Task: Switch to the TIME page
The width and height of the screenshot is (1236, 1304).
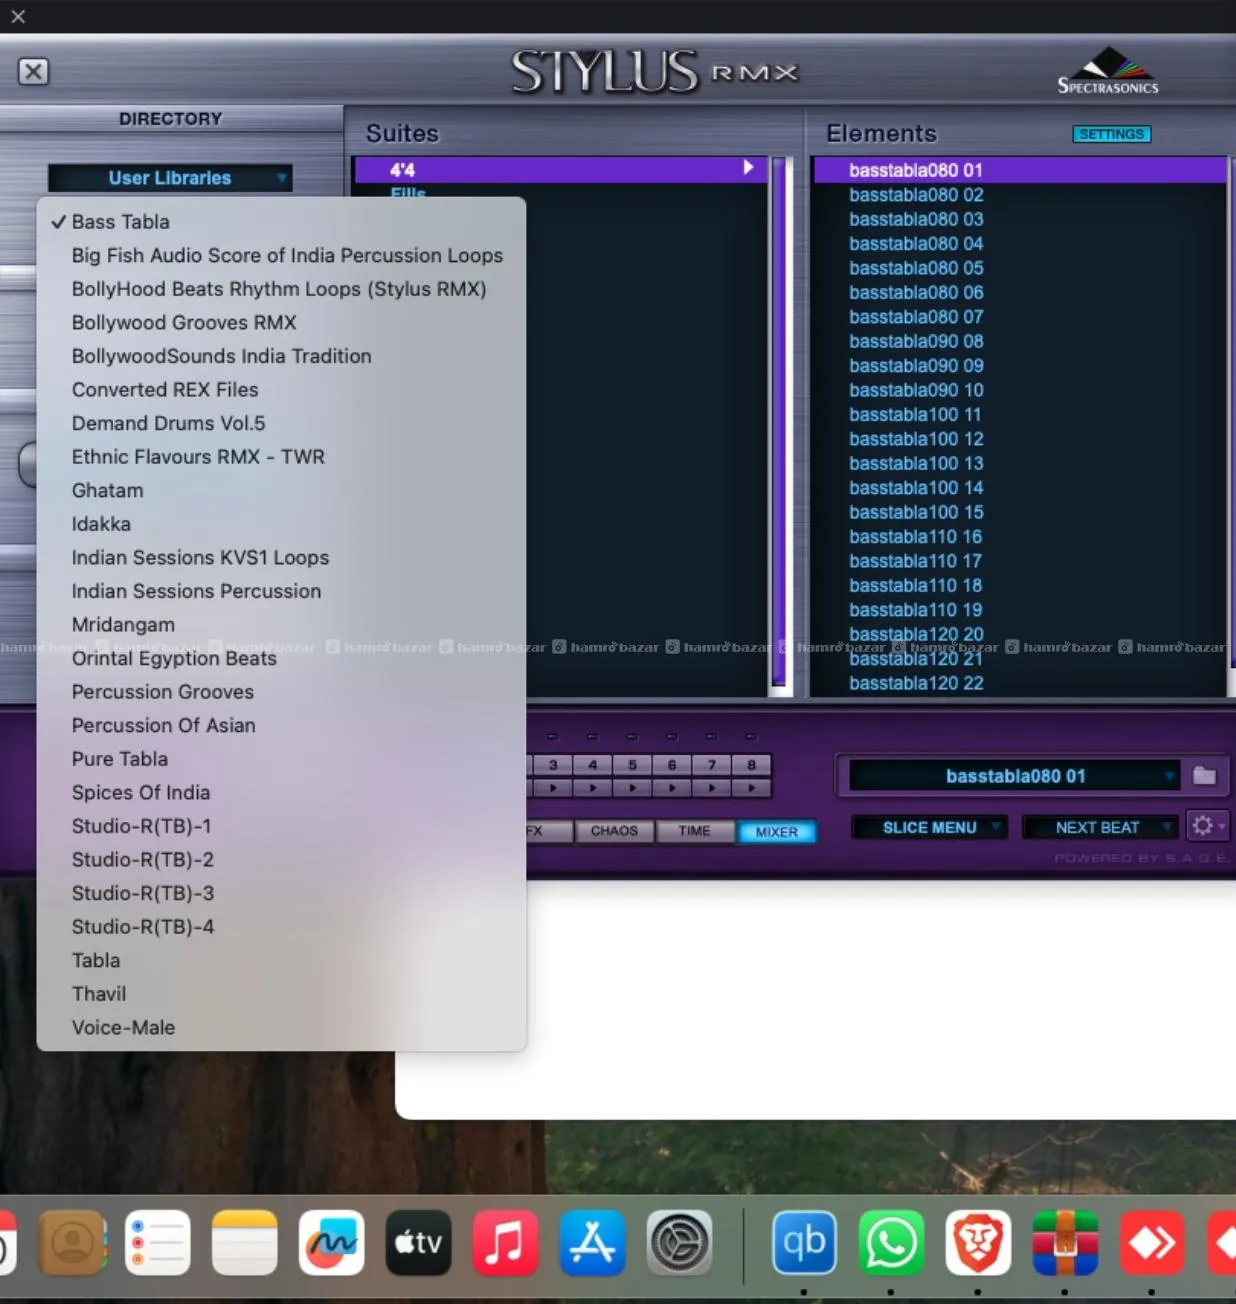Action: pyautogui.click(x=694, y=831)
